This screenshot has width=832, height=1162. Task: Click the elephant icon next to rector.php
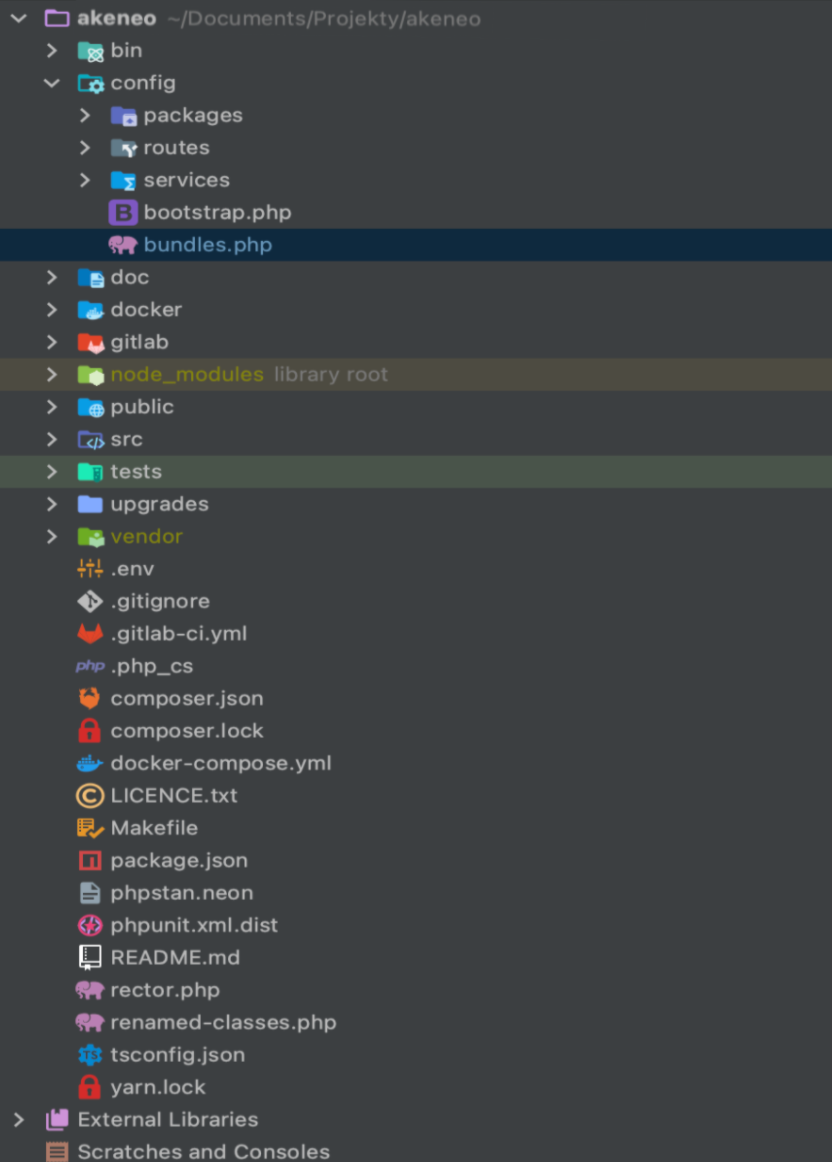[x=90, y=990]
